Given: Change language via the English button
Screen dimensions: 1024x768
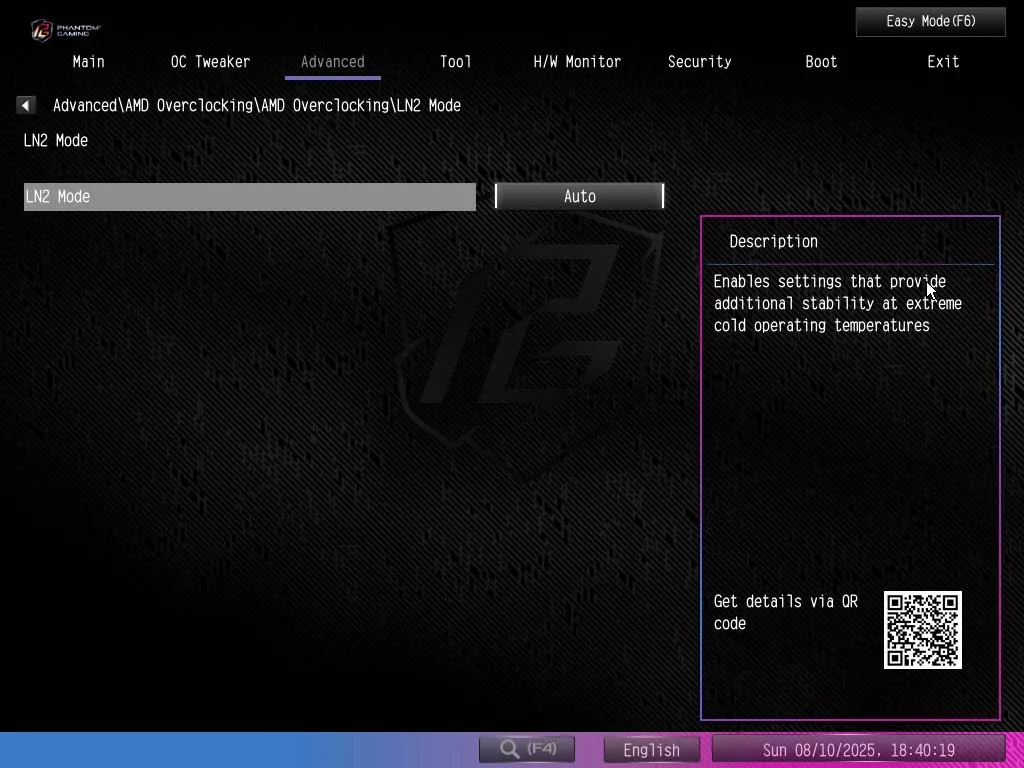Looking at the screenshot, I should pyautogui.click(x=651, y=750).
